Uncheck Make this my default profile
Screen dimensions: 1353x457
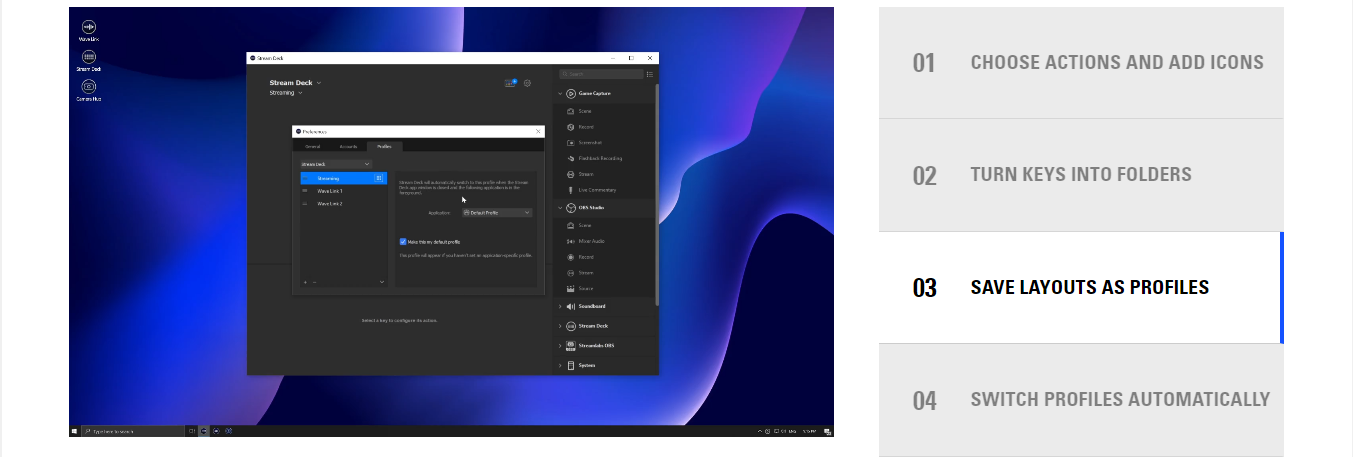click(x=403, y=242)
